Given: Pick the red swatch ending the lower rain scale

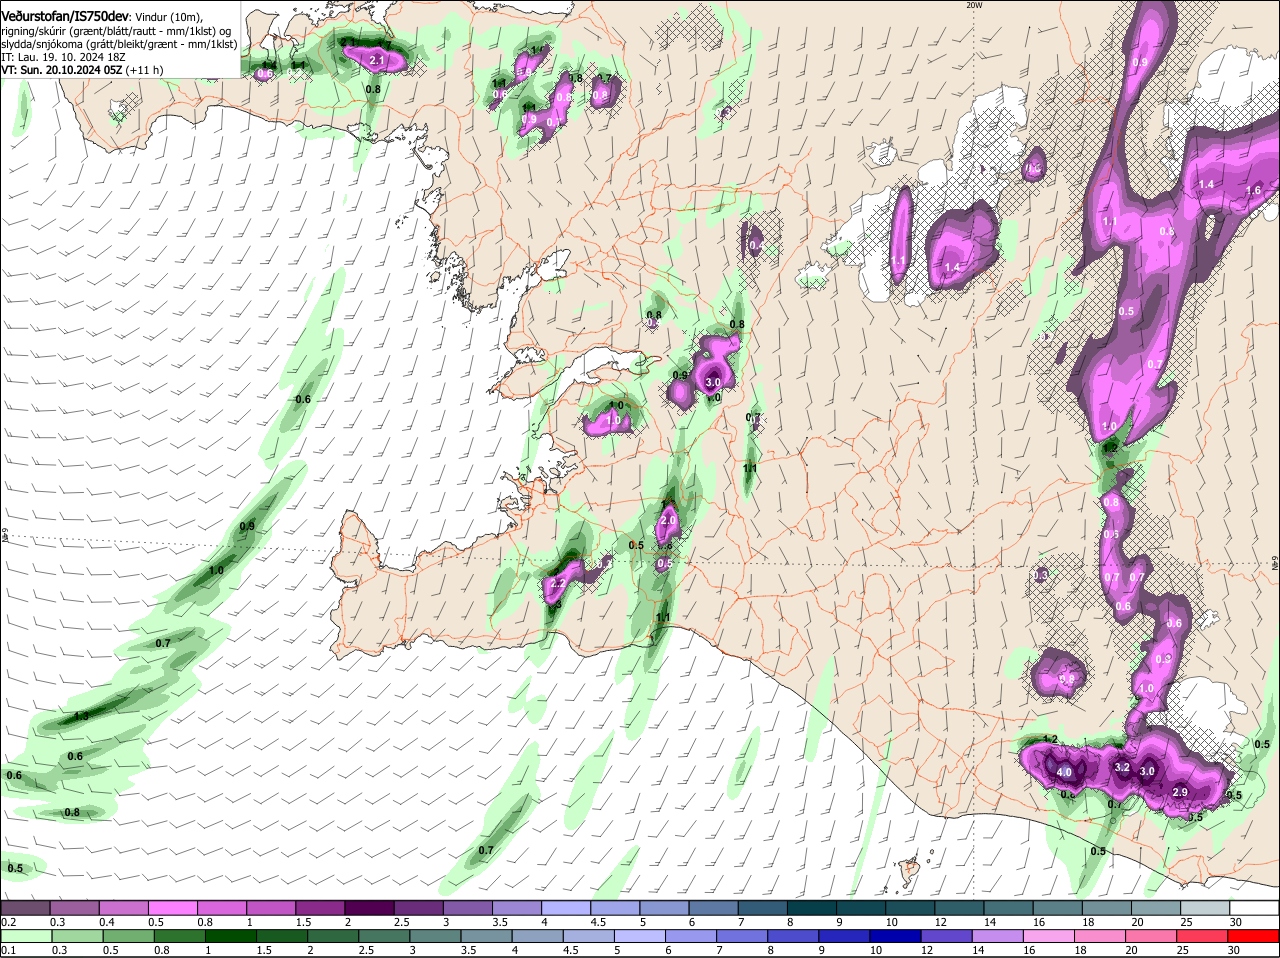Looking at the screenshot, I should 1254,935.
